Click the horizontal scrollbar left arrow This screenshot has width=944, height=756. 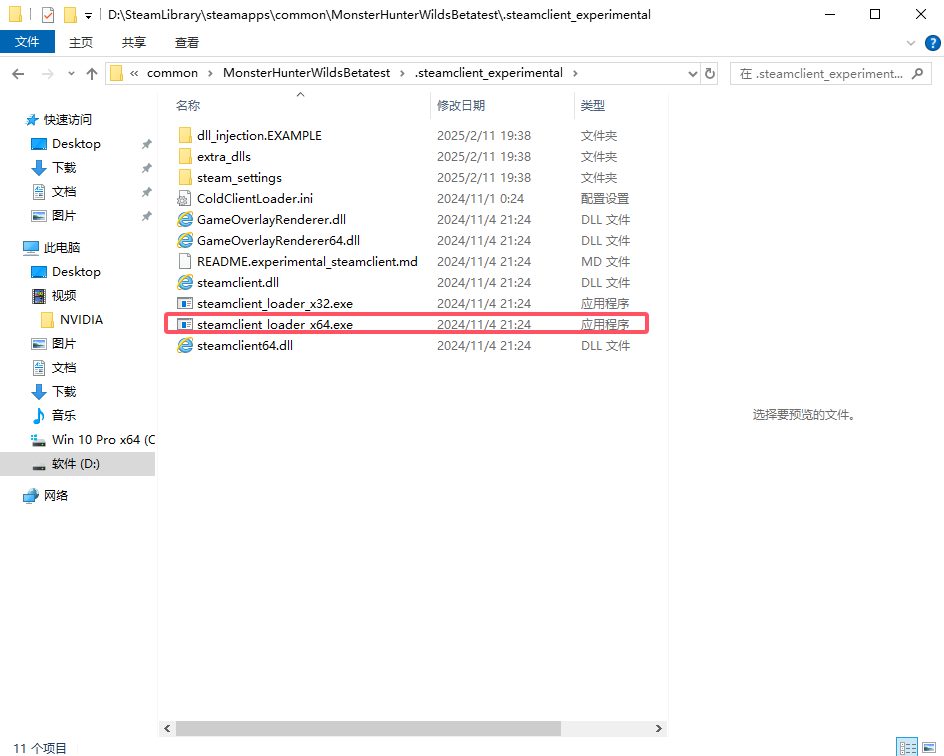tap(167, 728)
